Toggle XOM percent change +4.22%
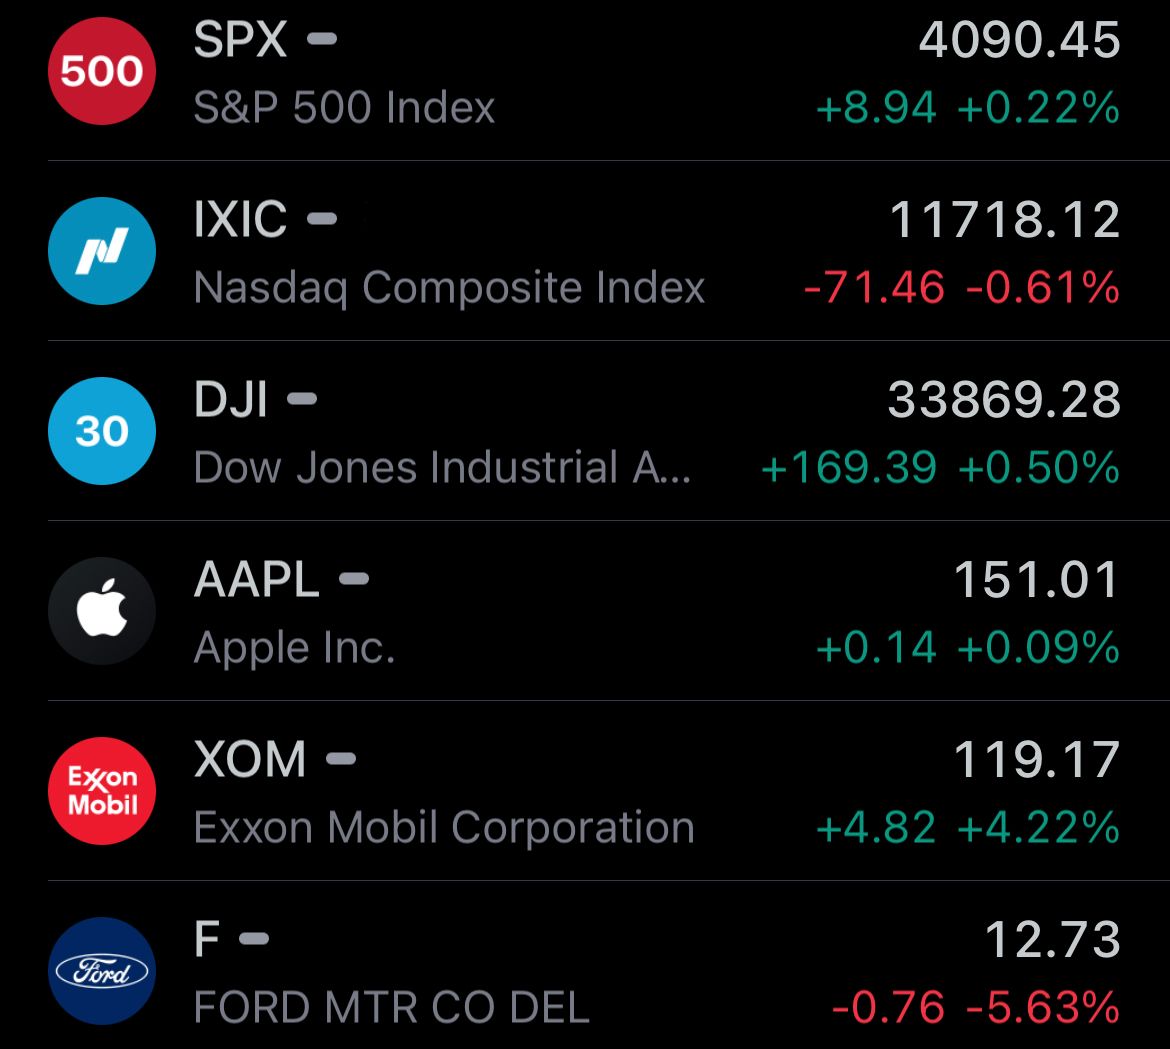The image size is (1170, 1049). coord(1039,827)
